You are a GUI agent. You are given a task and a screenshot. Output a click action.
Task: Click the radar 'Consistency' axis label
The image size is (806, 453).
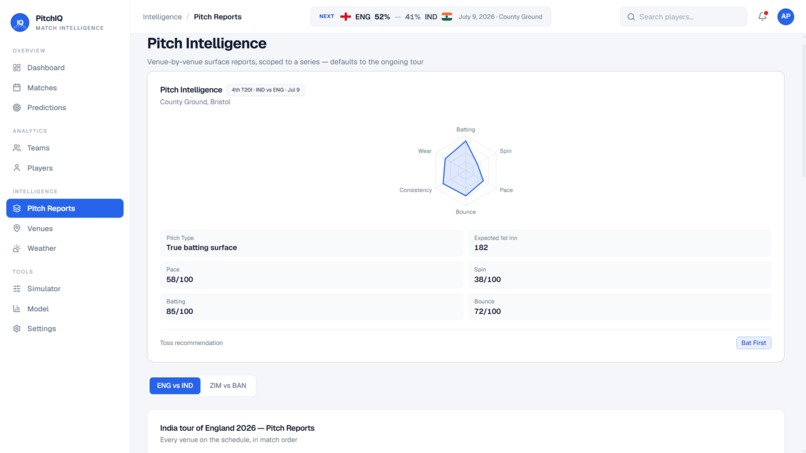pos(415,190)
